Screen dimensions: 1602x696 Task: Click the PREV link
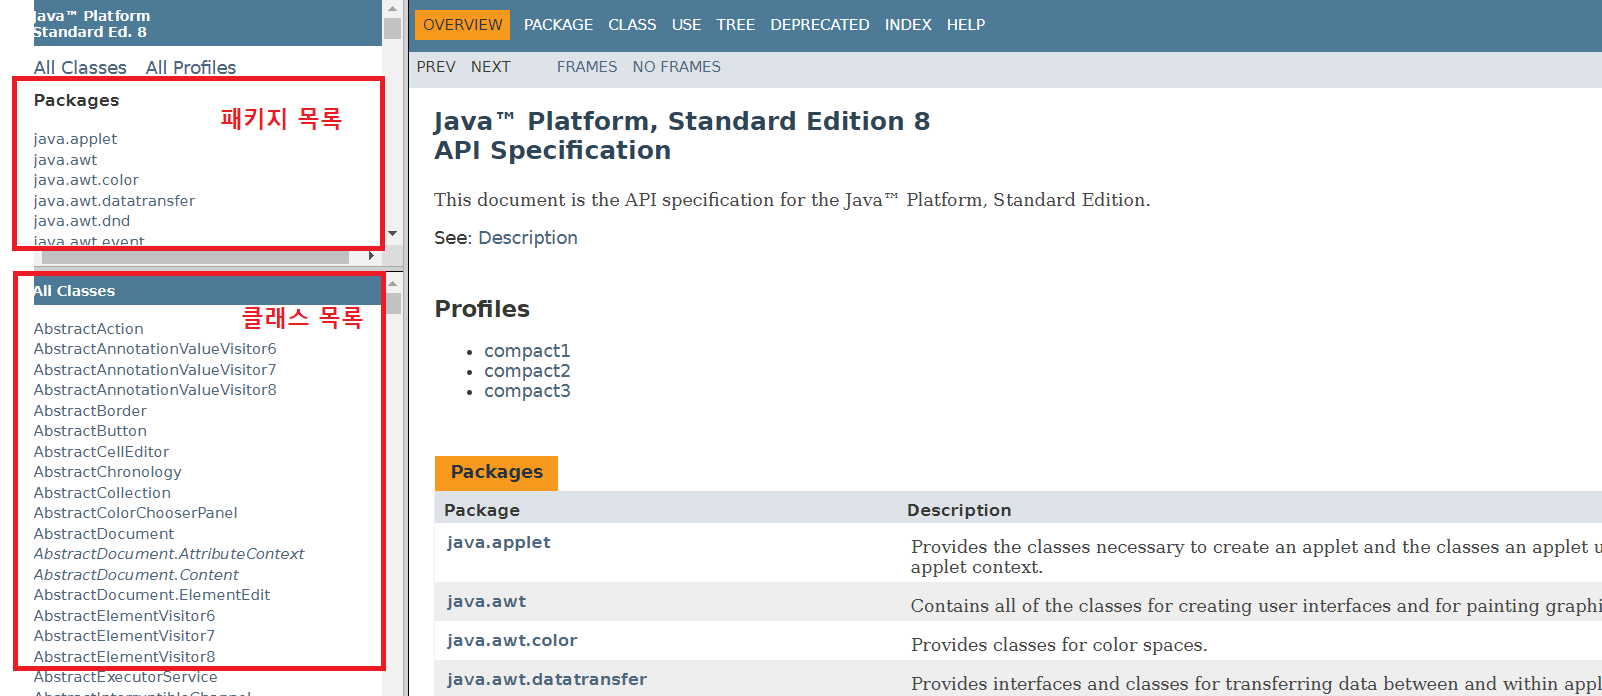click(436, 67)
